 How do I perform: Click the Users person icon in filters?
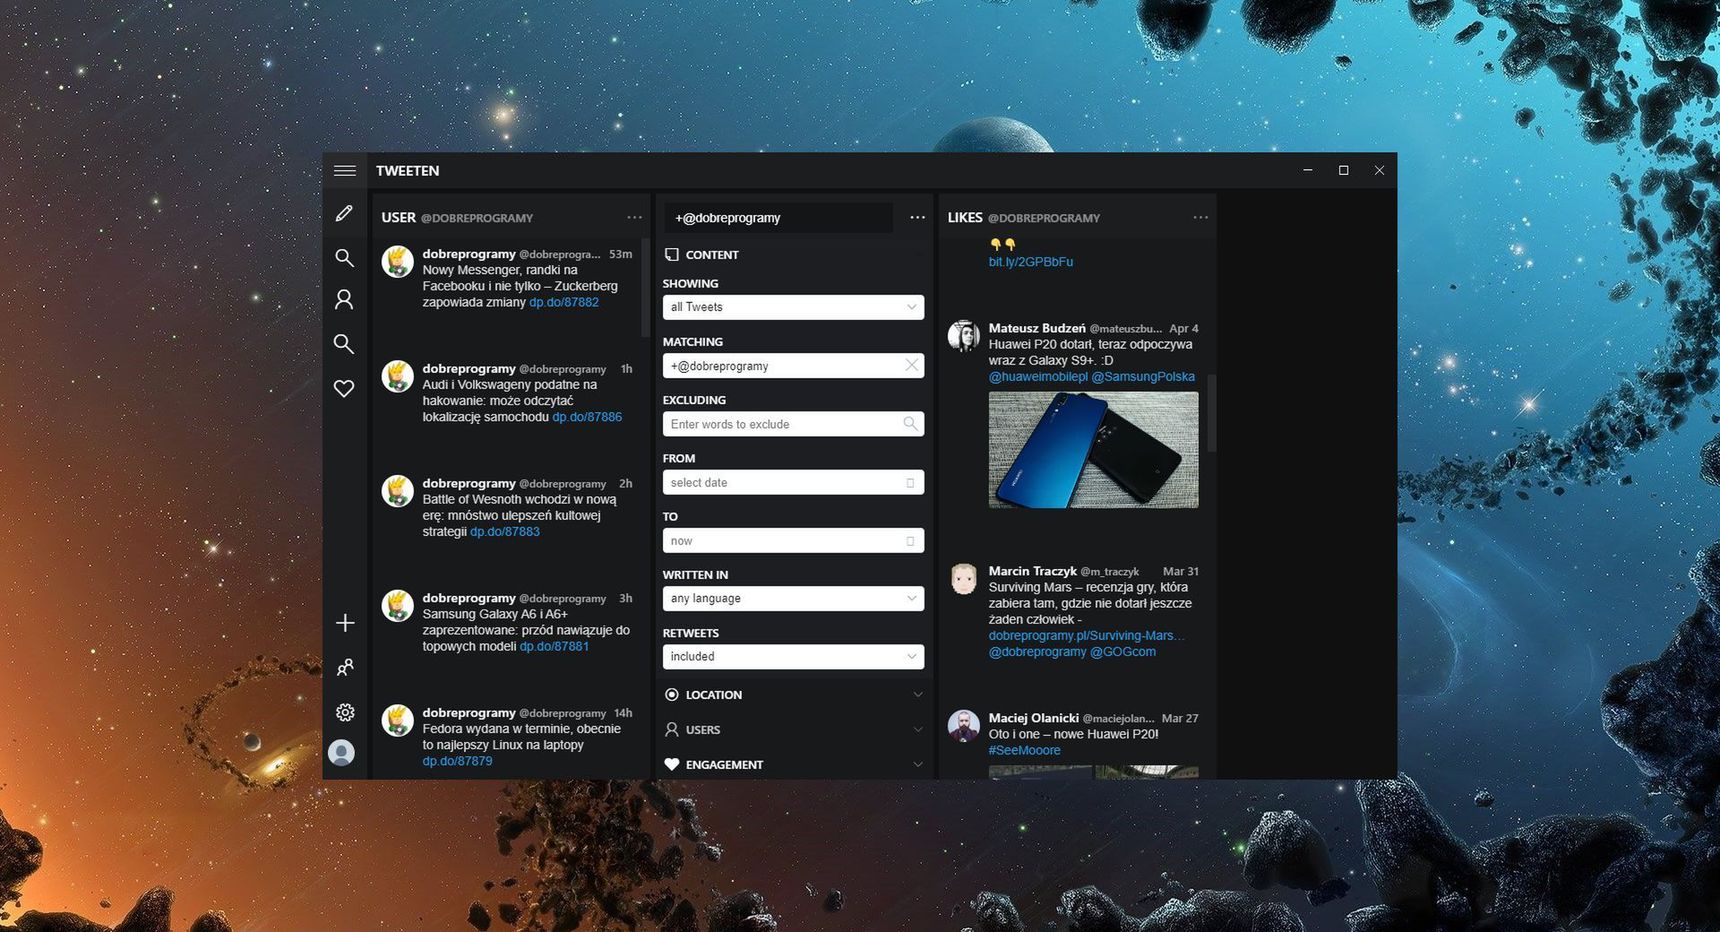[672, 729]
